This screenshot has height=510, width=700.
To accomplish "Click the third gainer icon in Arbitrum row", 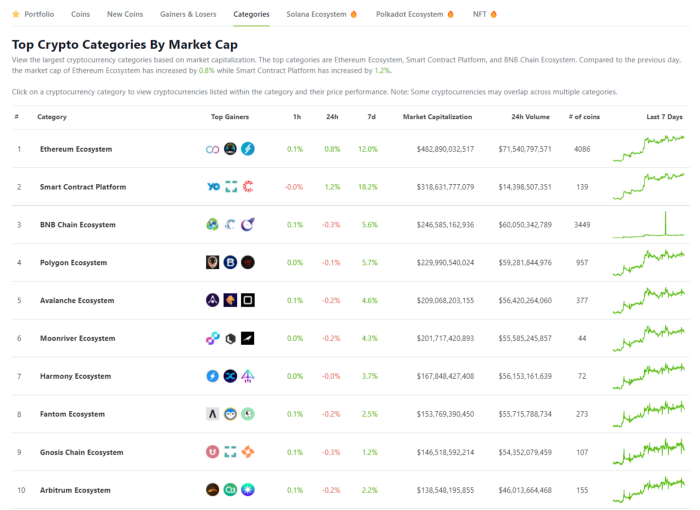I will click(x=248, y=490).
